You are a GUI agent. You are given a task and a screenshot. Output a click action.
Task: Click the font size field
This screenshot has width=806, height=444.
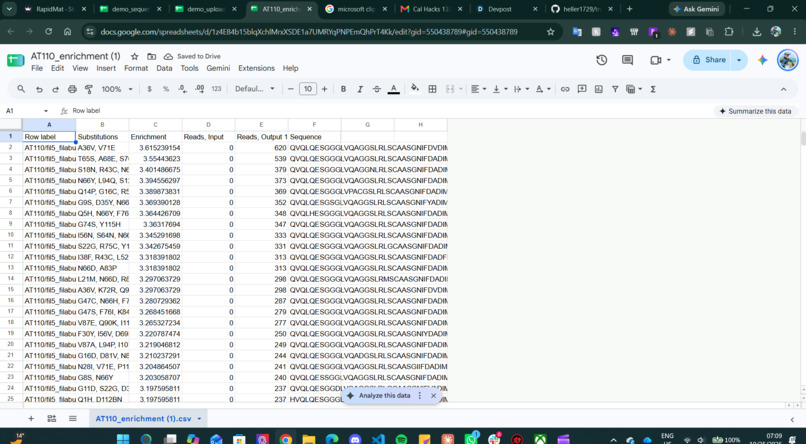pyautogui.click(x=308, y=89)
